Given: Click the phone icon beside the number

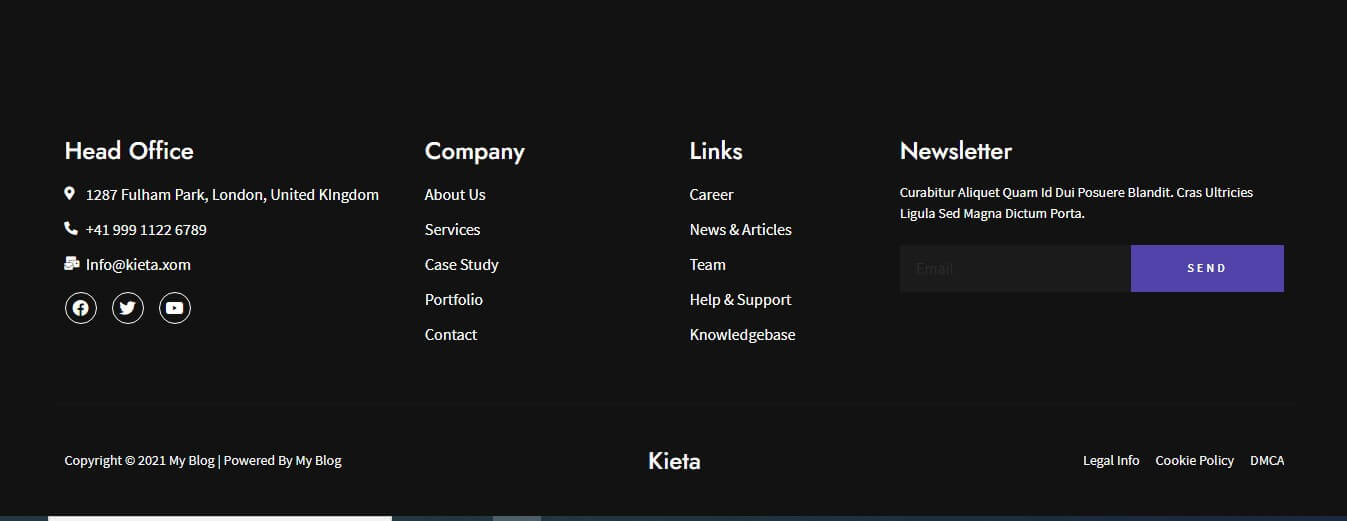Looking at the screenshot, I should [x=71, y=228].
